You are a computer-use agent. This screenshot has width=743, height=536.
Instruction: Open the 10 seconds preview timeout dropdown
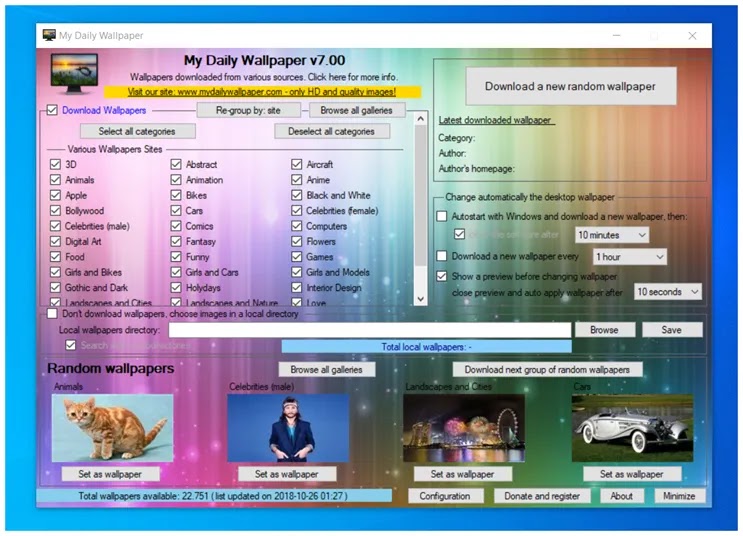pyautogui.click(x=668, y=292)
